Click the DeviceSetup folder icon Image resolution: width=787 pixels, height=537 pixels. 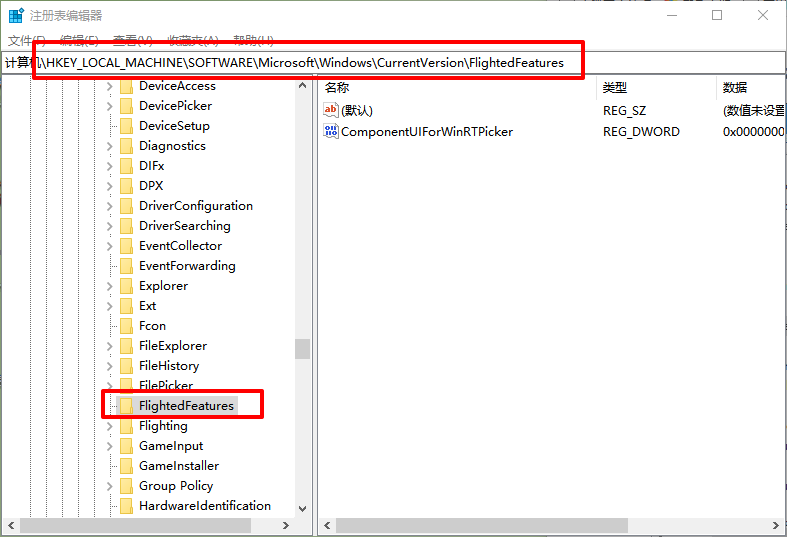(126, 126)
